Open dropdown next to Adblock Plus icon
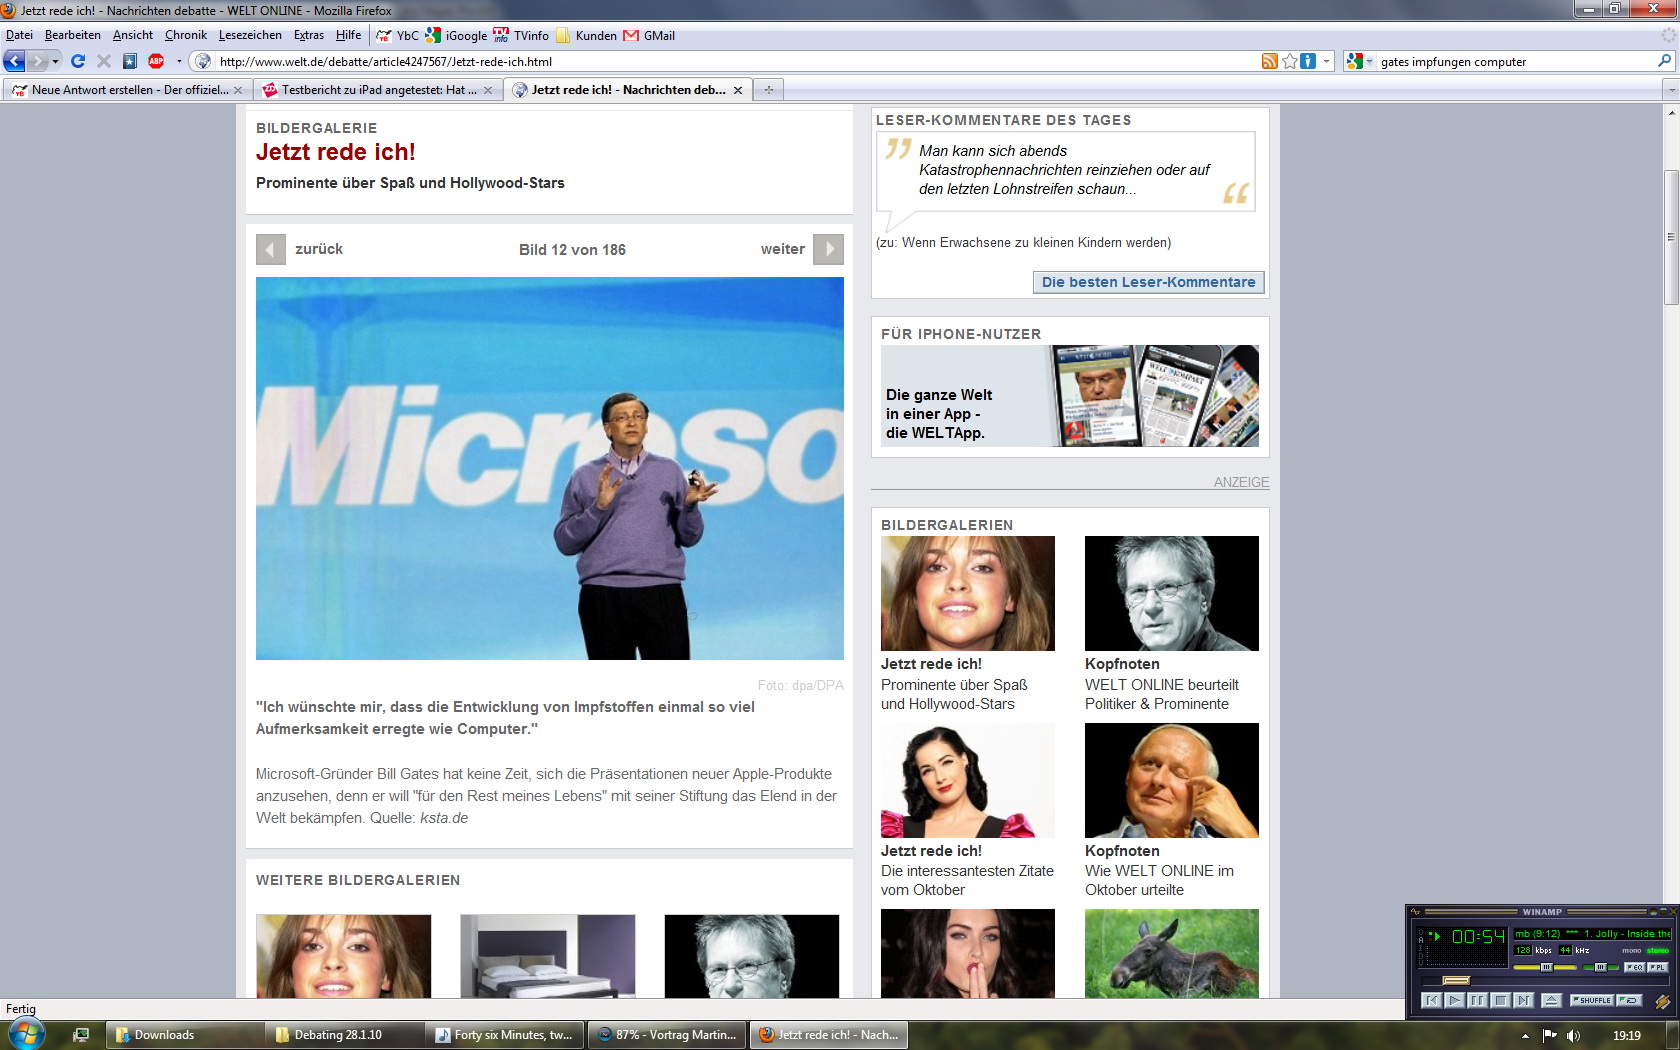Image resolution: width=1680 pixels, height=1050 pixels. 179,61
